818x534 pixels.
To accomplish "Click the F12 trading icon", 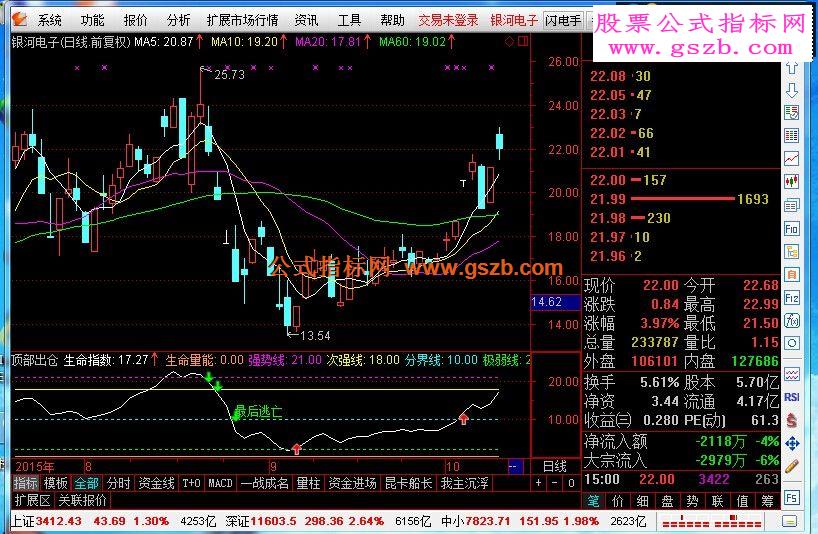I will tap(792, 298).
